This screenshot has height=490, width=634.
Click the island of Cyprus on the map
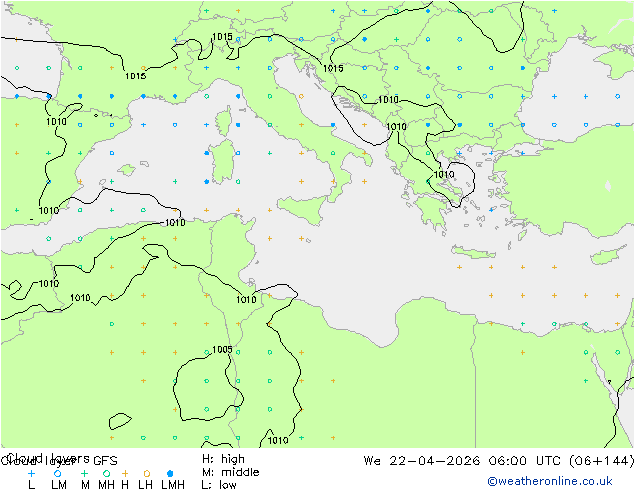(610, 255)
